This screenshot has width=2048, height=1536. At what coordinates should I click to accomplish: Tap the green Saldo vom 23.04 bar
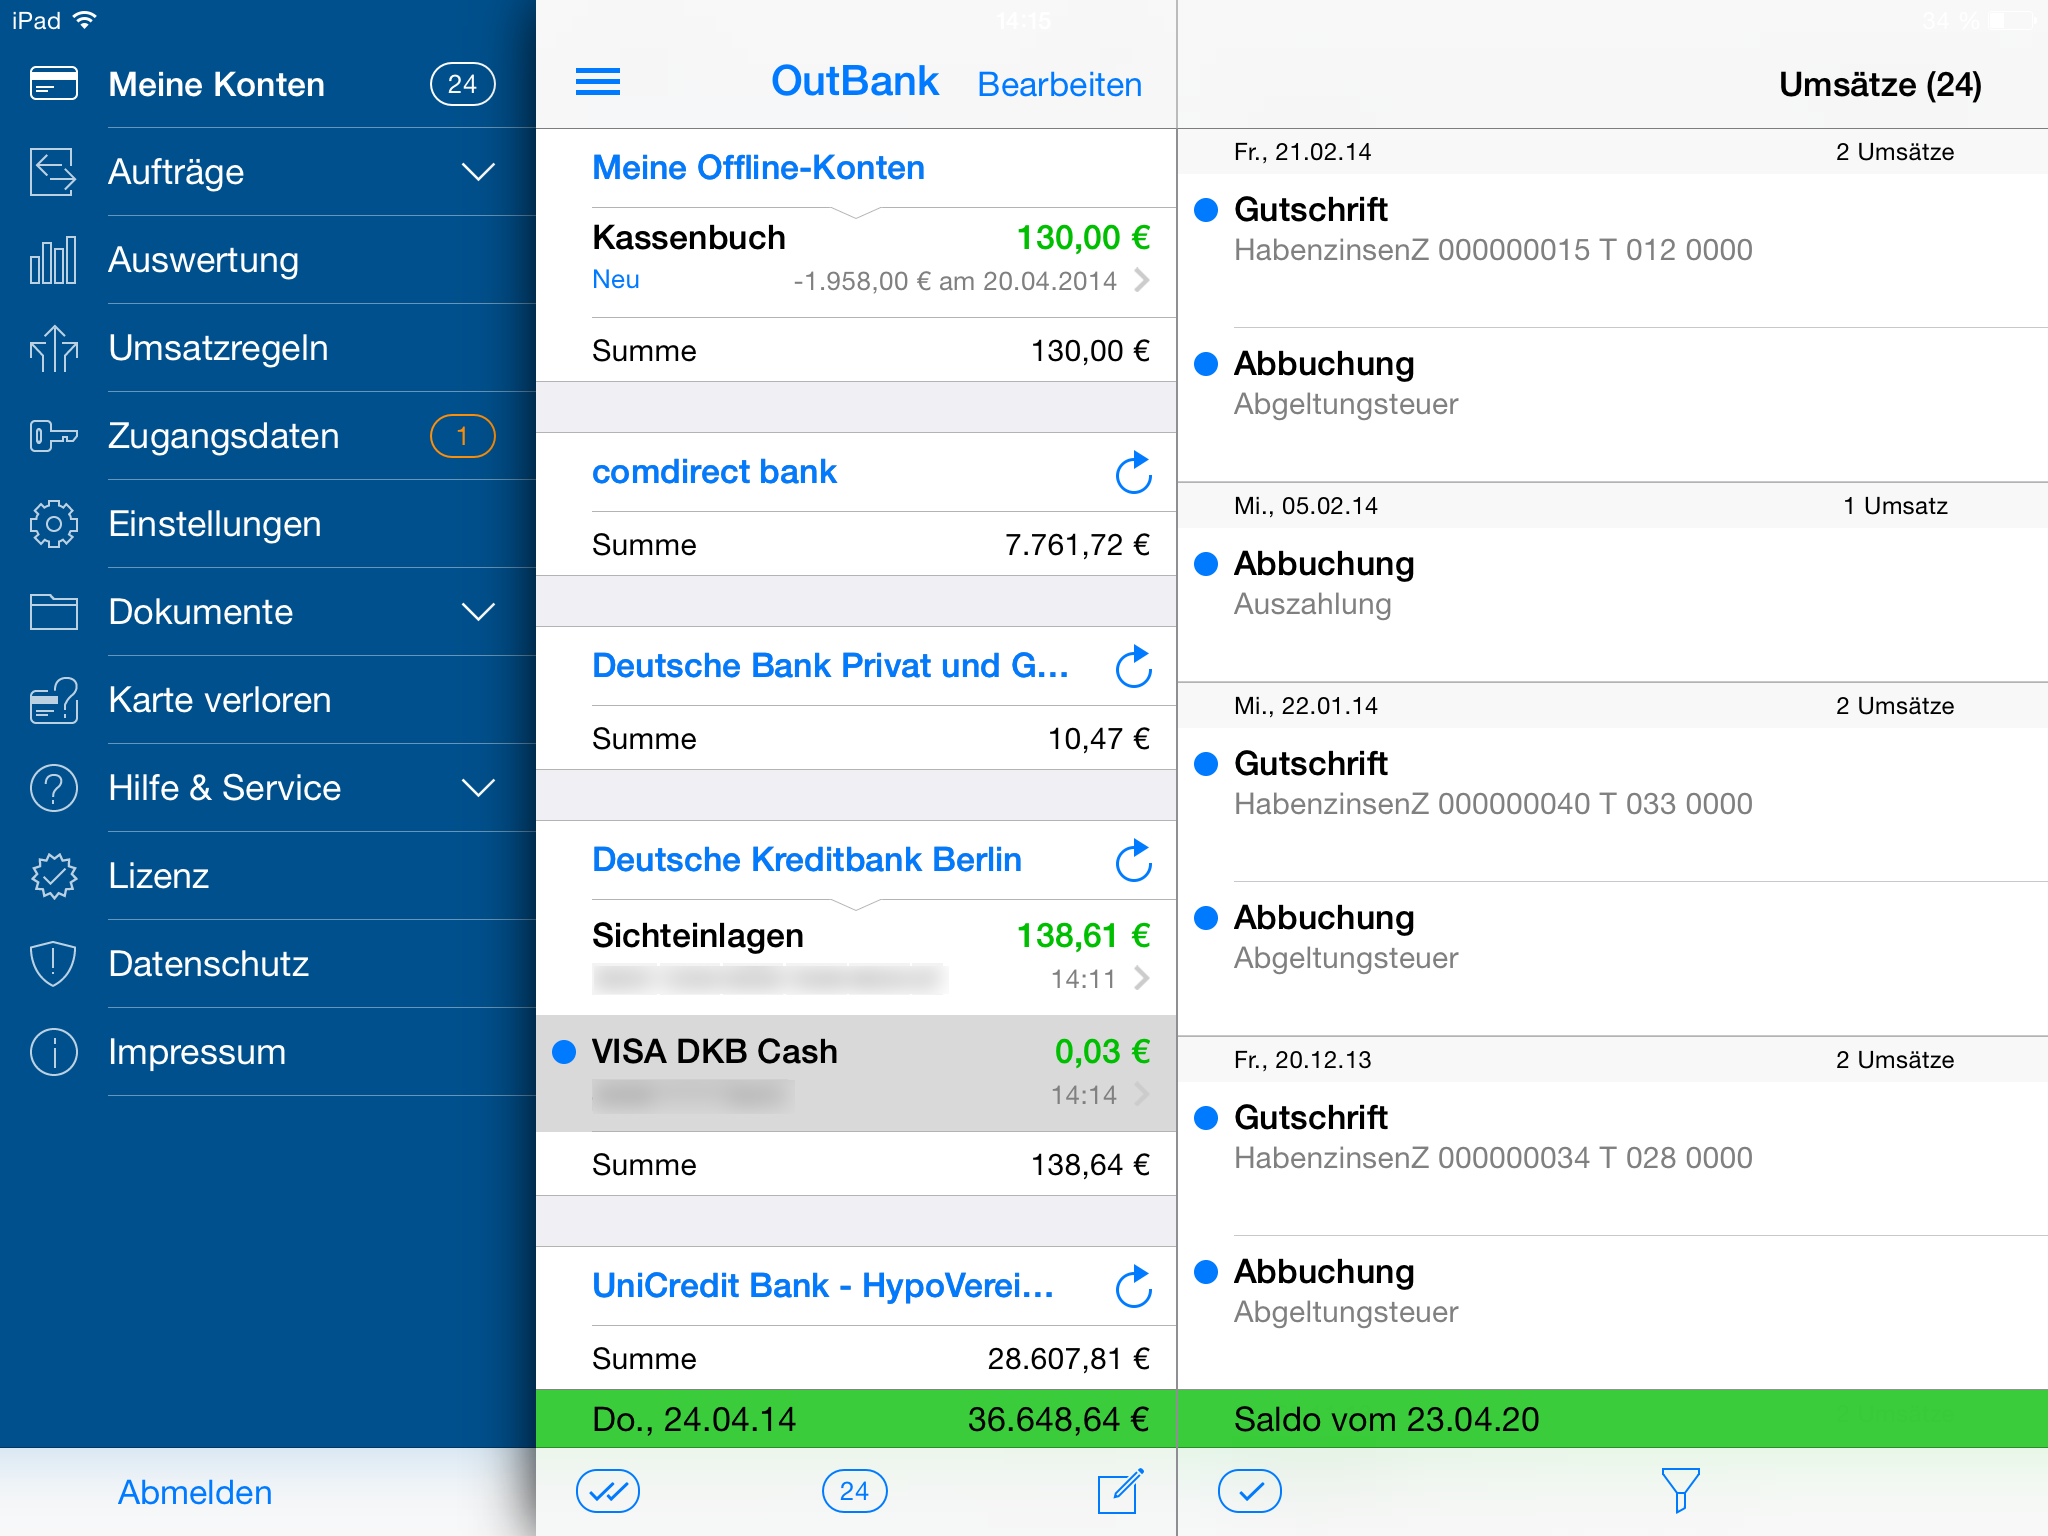(1610, 1418)
